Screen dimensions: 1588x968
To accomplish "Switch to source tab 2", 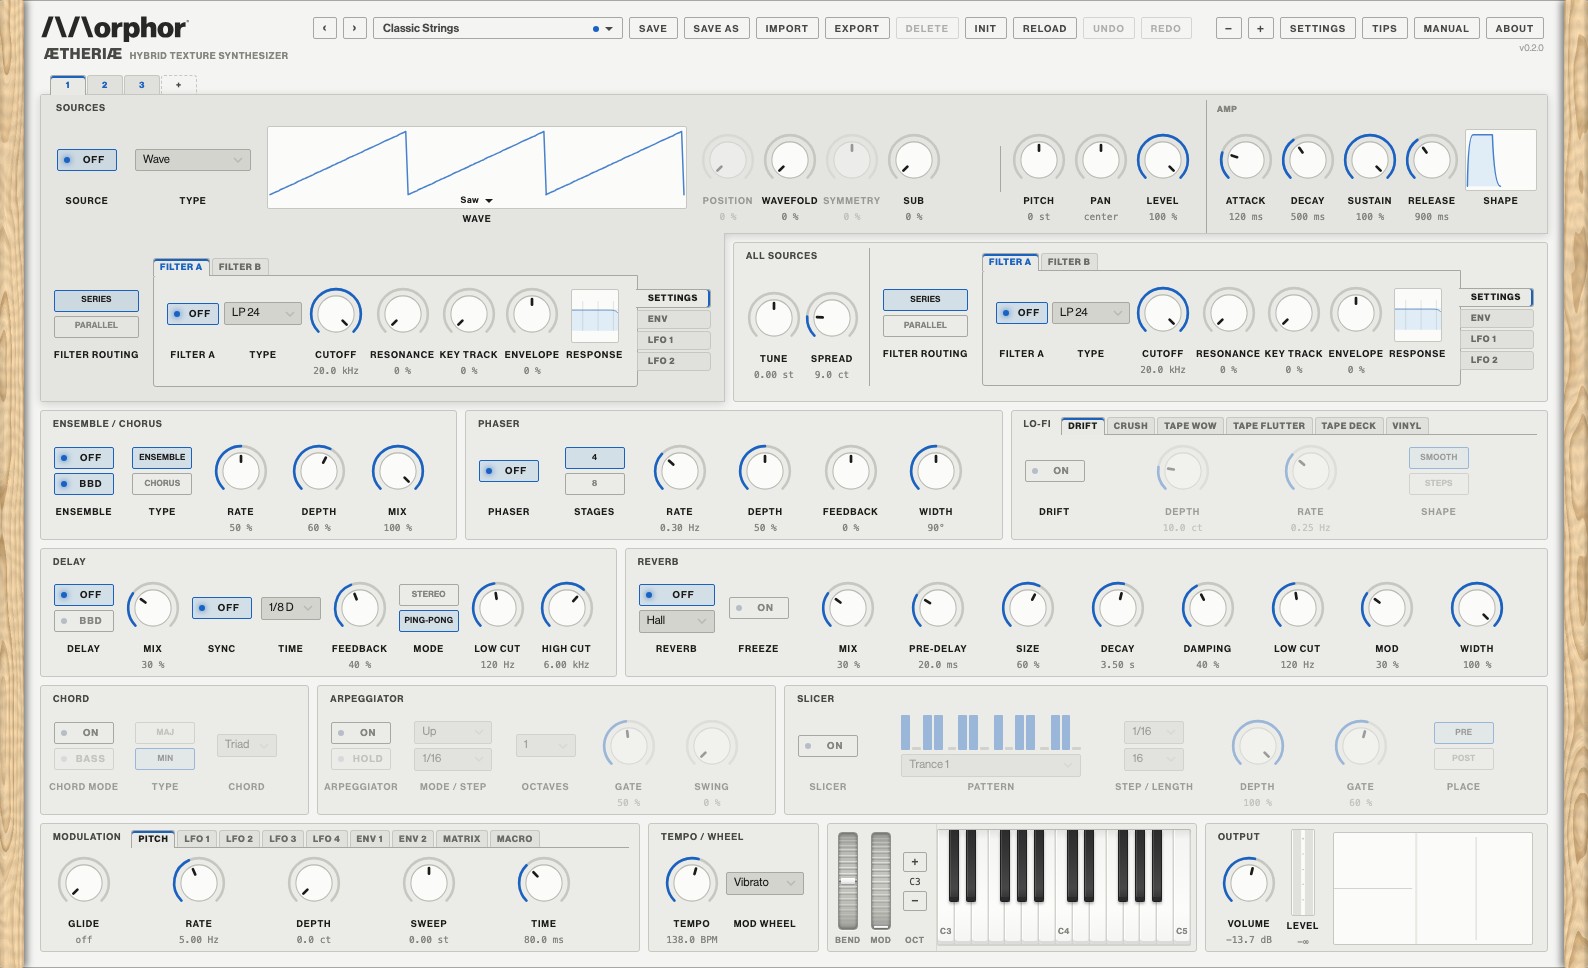I will click(104, 85).
